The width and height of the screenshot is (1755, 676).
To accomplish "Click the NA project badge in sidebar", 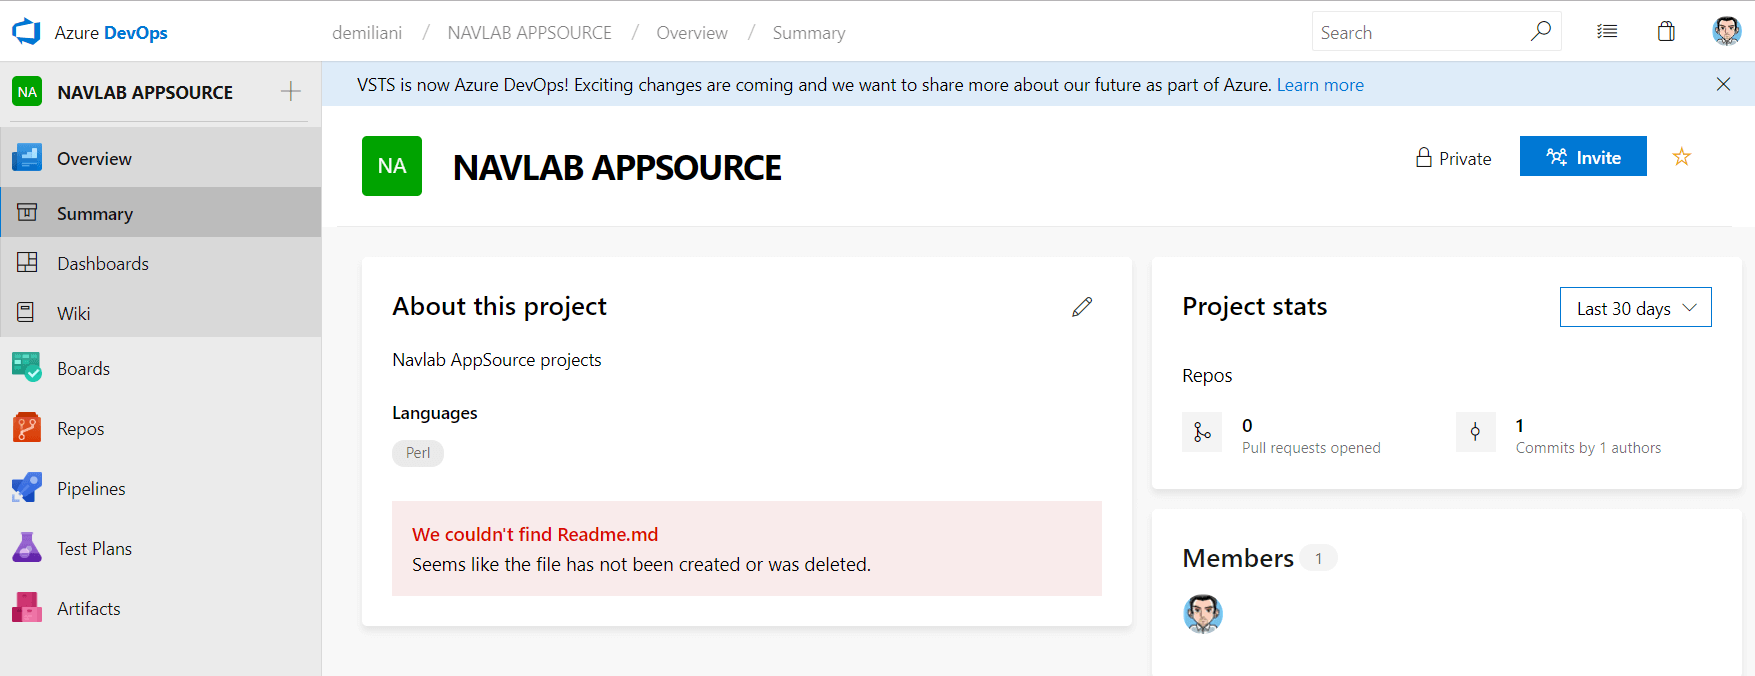I will click(x=27, y=92).
